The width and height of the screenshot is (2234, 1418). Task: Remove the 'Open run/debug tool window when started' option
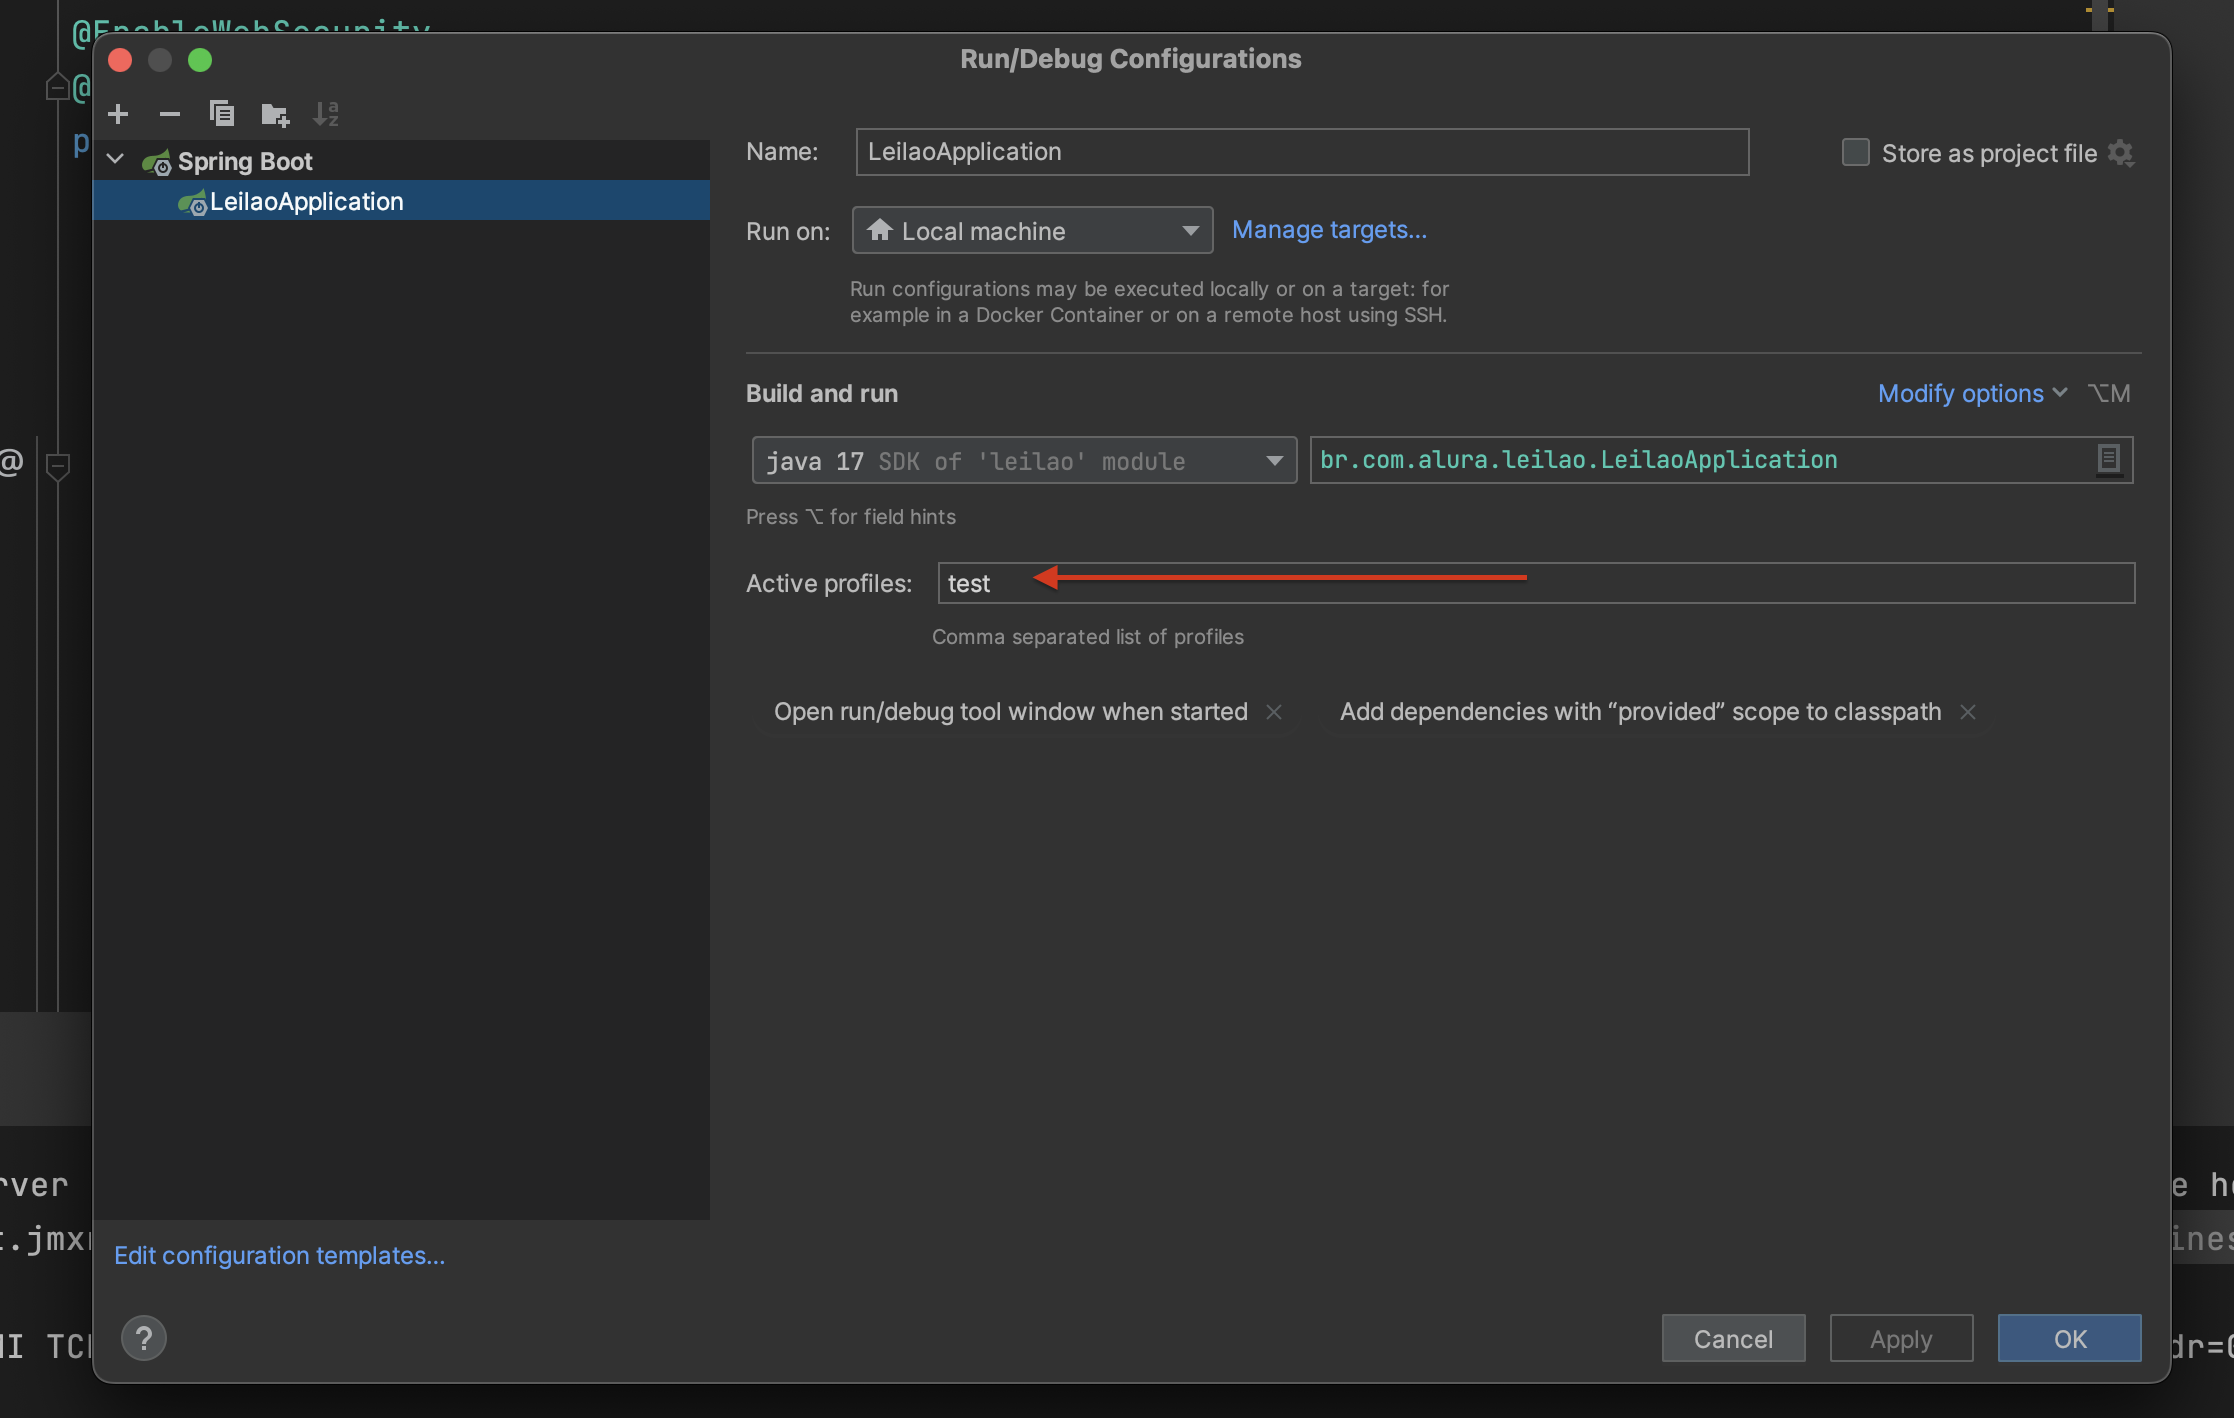click(1274, 711)
